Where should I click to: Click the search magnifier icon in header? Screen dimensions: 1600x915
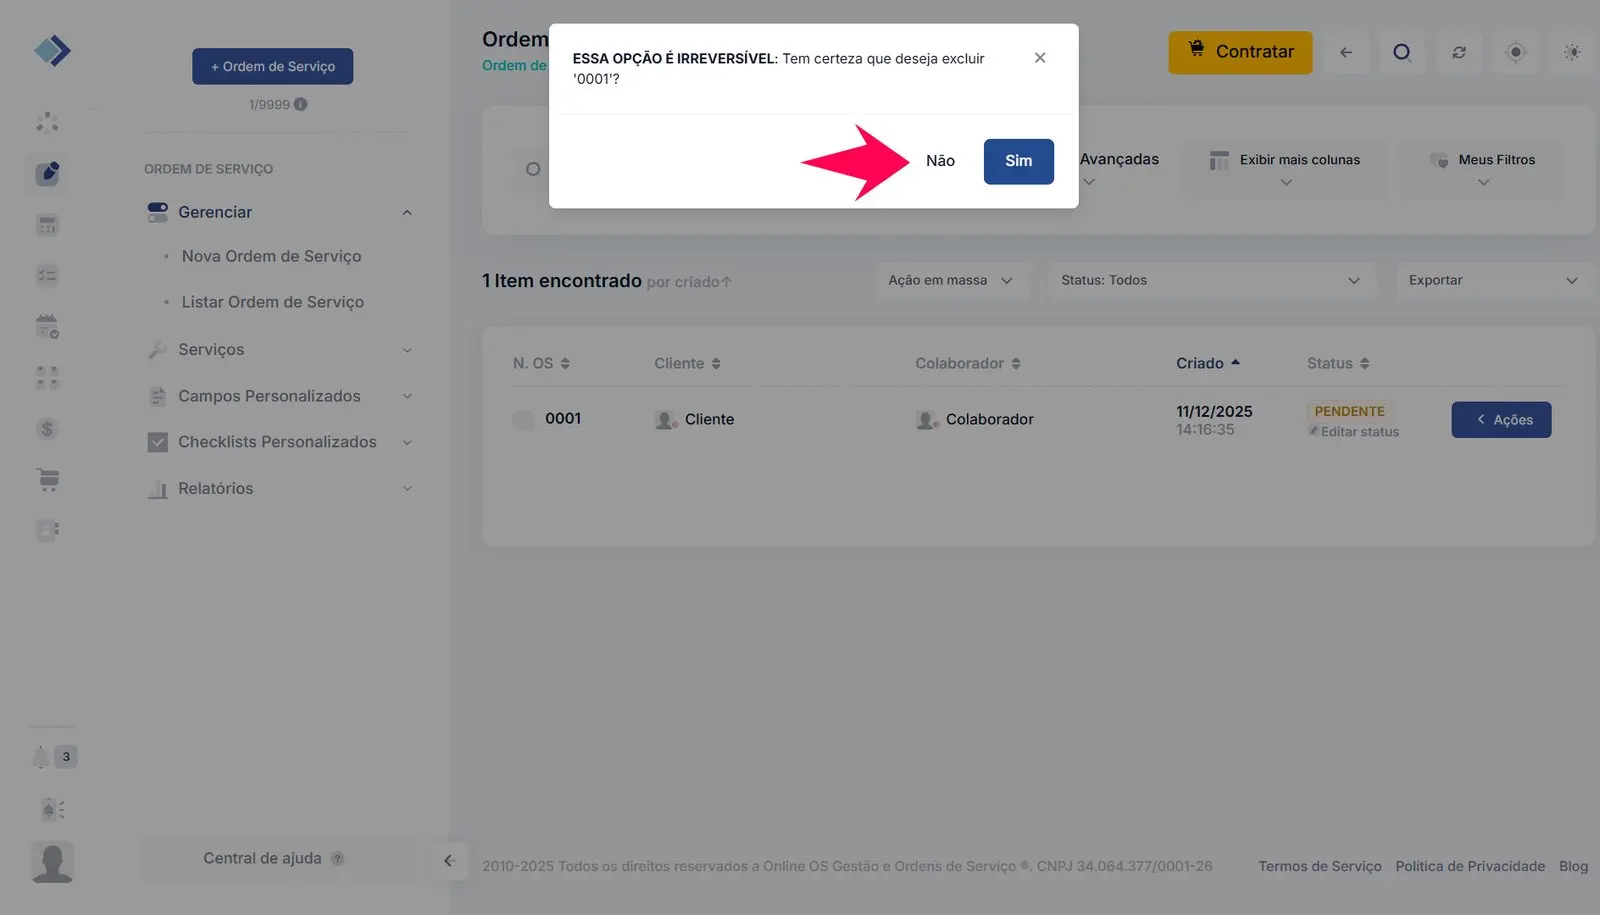1402,52
